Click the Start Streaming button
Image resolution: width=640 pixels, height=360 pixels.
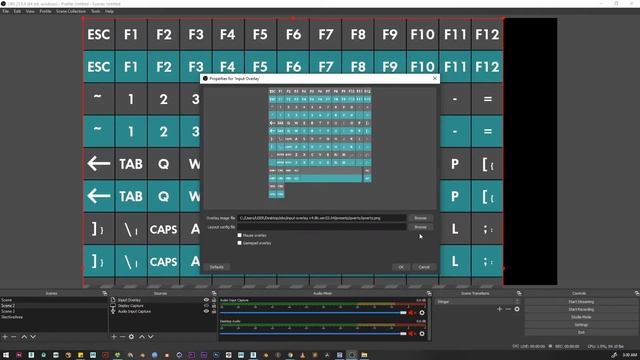[581, 302]
